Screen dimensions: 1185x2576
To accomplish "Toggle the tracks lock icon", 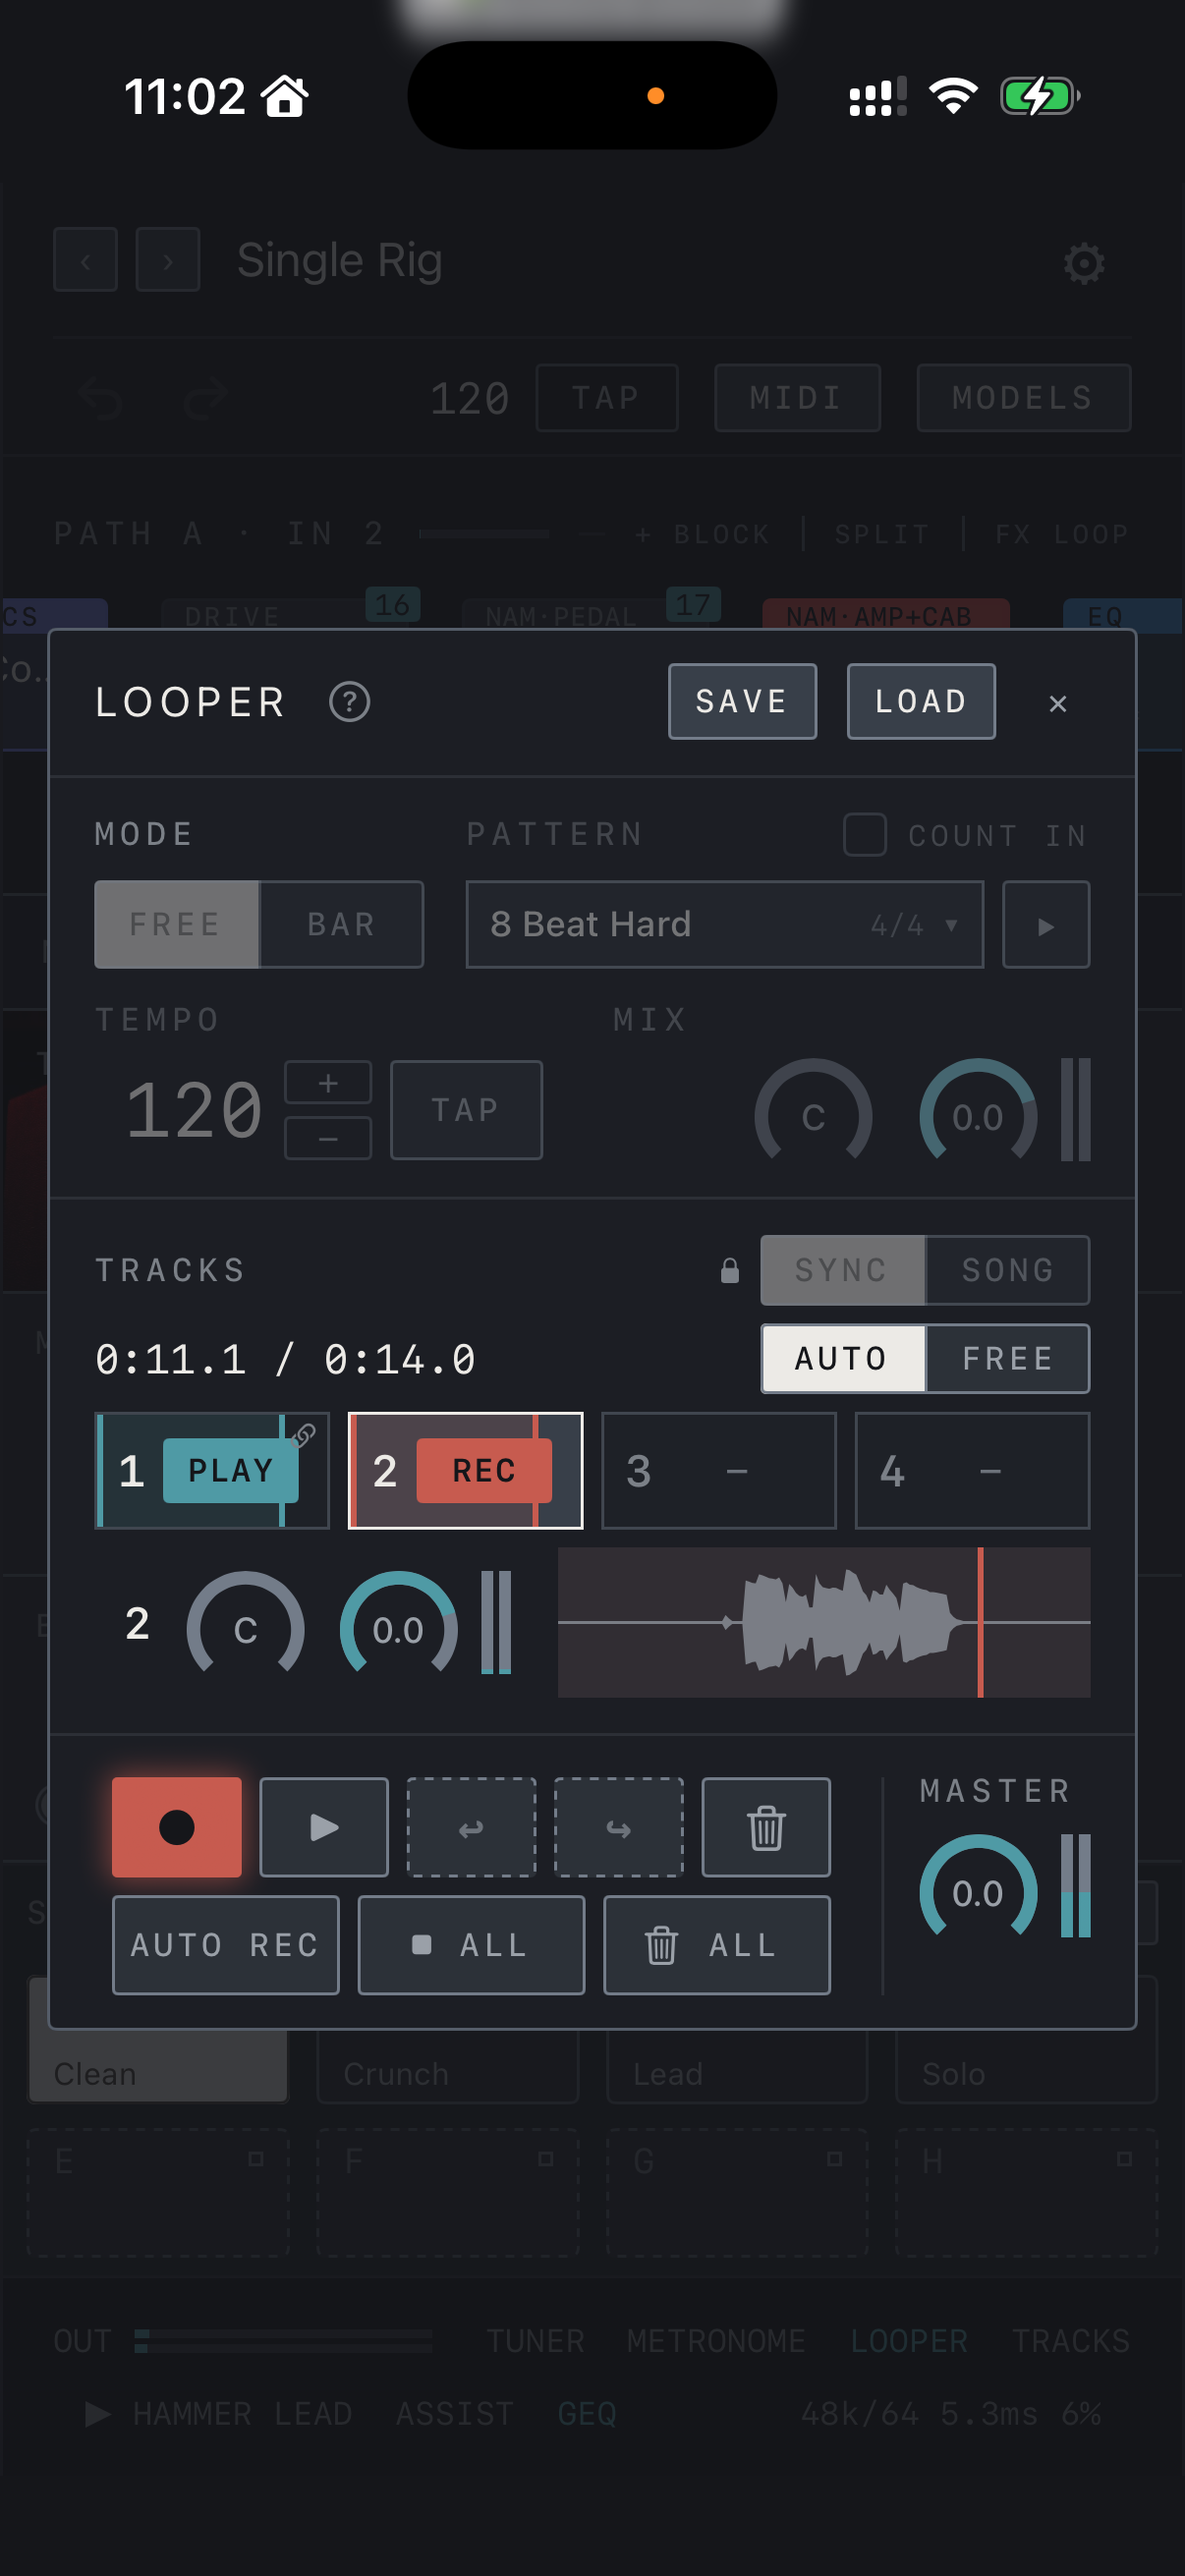I will pyautogui.click(x=730, y=1270).
